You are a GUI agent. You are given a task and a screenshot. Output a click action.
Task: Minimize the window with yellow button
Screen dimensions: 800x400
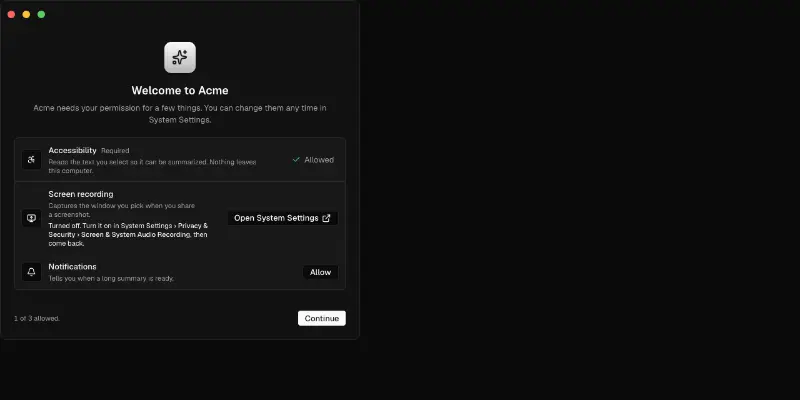(26, 14)
